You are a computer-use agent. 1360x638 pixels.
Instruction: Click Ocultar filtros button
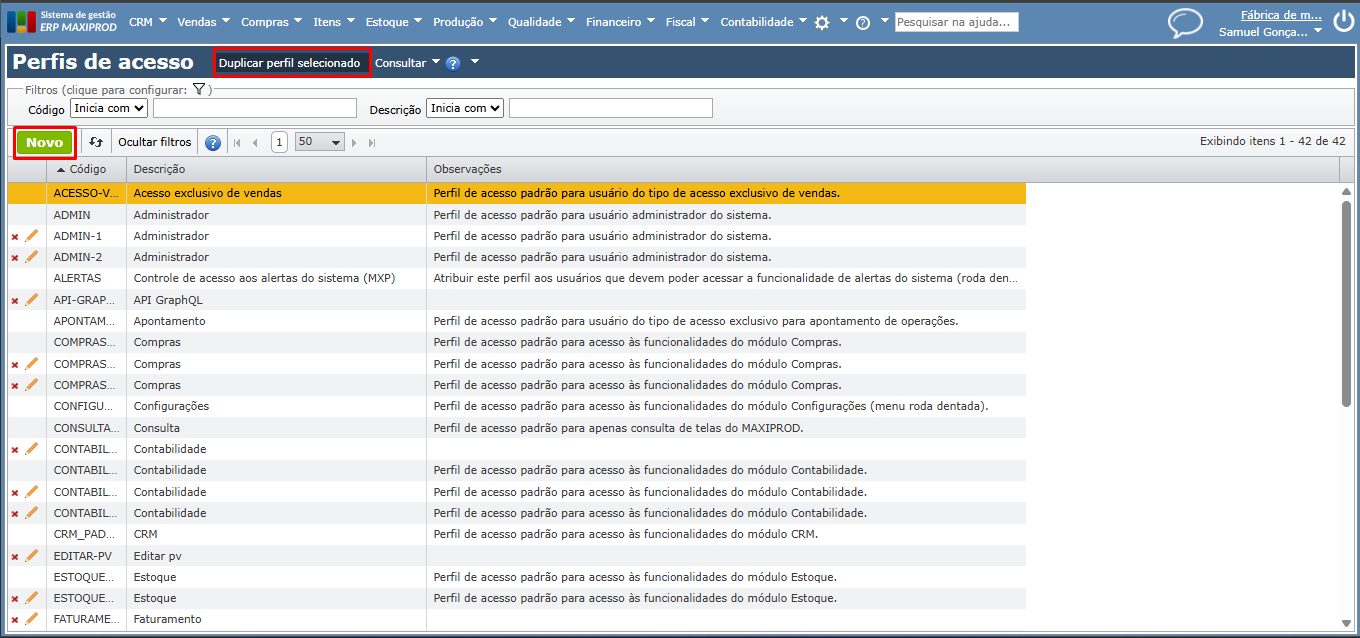[154, 142]
